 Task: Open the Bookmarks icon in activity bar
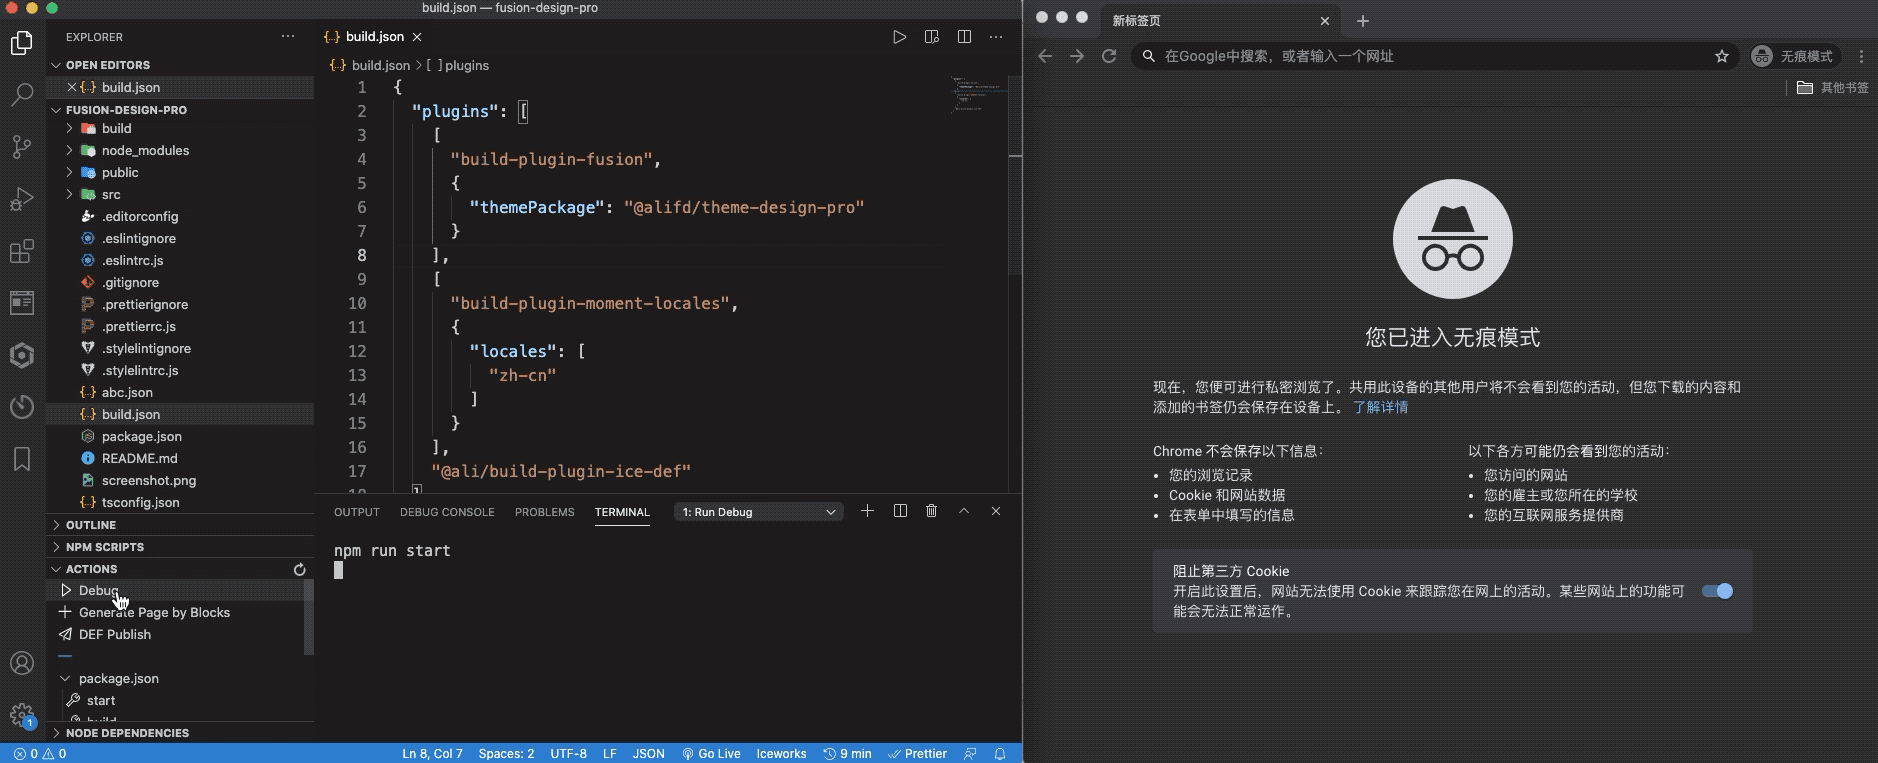[x=22, y=459]
